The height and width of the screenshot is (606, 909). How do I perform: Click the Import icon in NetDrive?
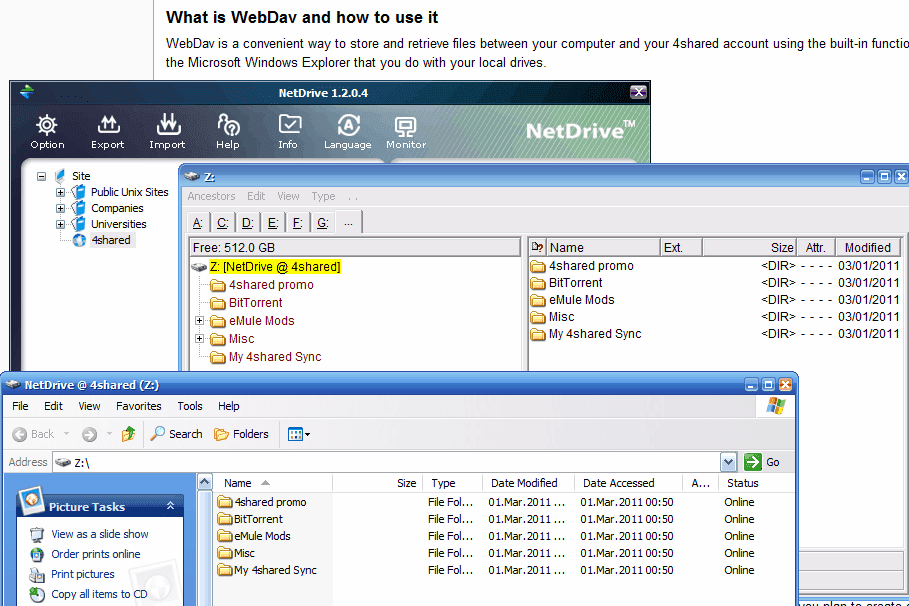point(168,124)
